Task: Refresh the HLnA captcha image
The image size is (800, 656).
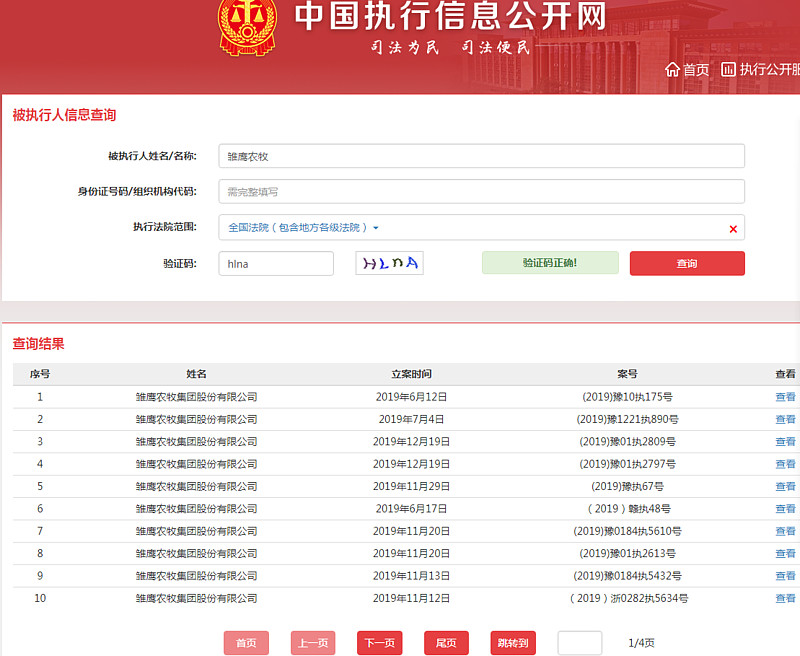Action: pos(389,263)
